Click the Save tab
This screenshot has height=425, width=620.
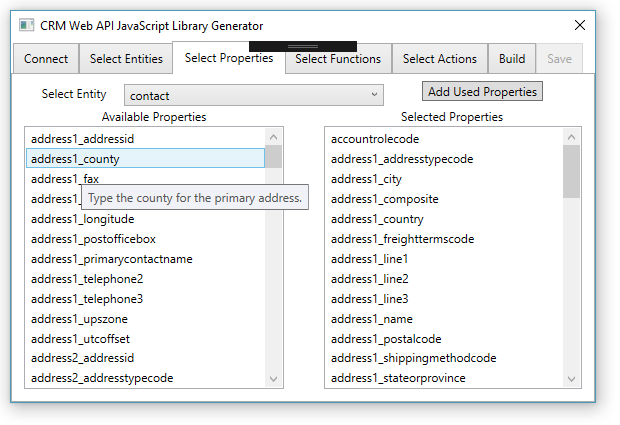point(559,59)
